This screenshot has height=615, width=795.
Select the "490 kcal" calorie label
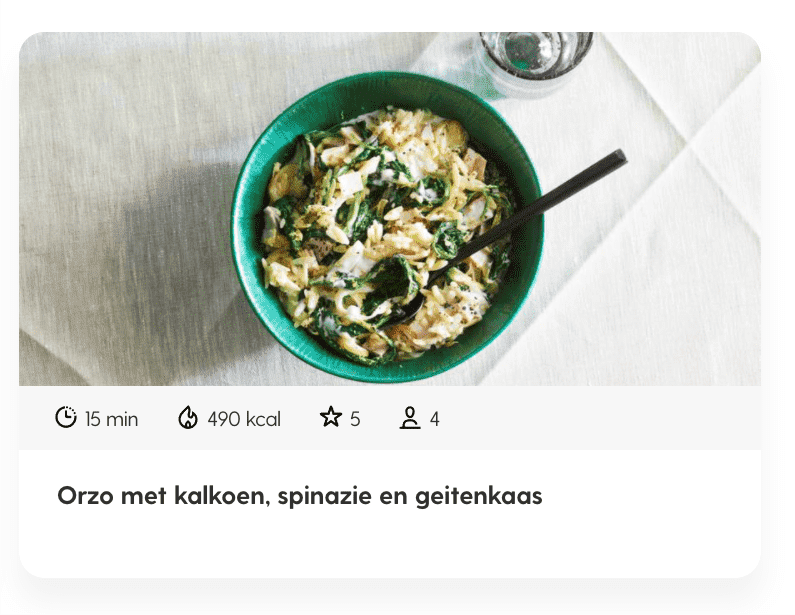coord(244,419)
